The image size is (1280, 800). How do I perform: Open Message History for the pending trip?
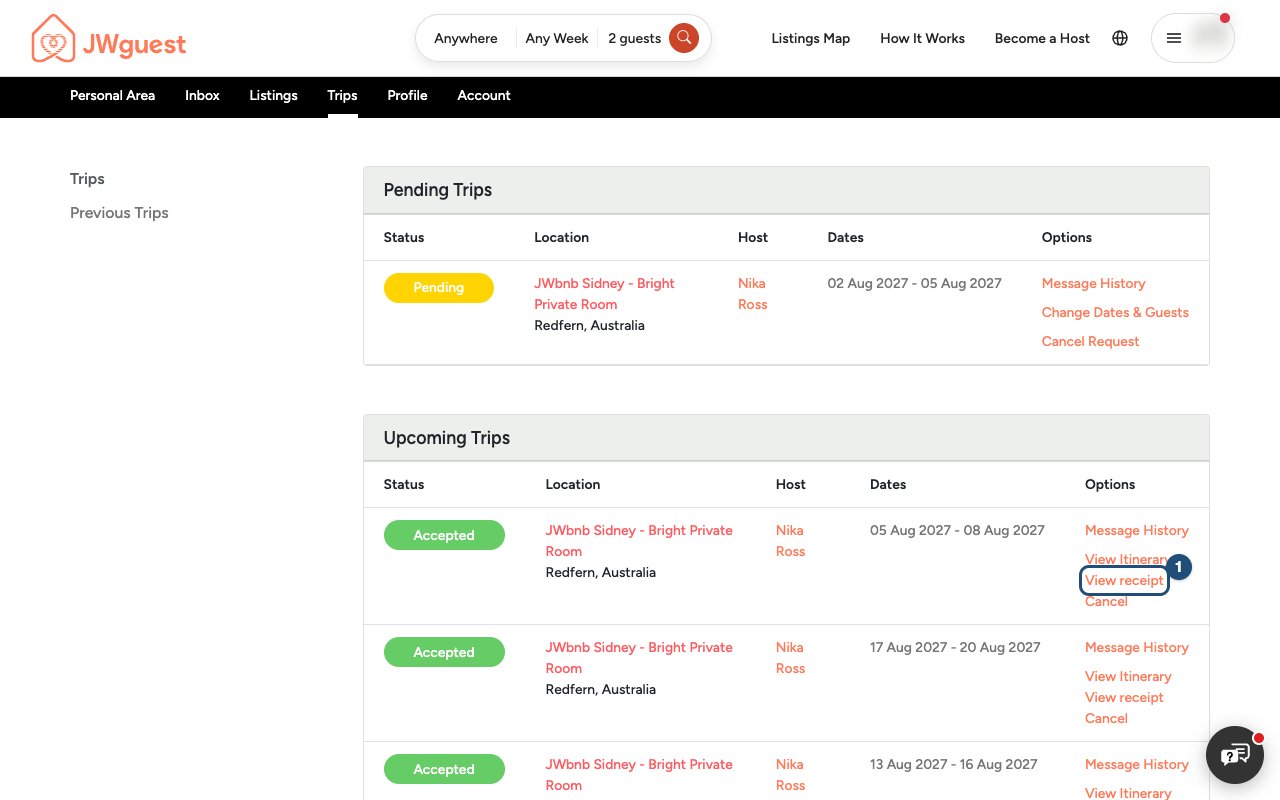(x=1093, y=284)
